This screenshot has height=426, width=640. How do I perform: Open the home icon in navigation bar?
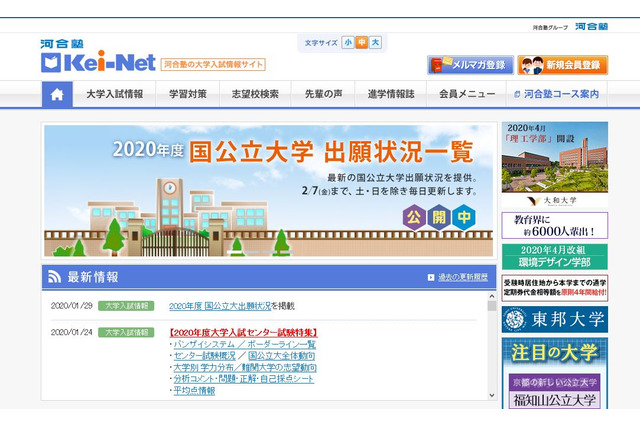pos(57,94)
